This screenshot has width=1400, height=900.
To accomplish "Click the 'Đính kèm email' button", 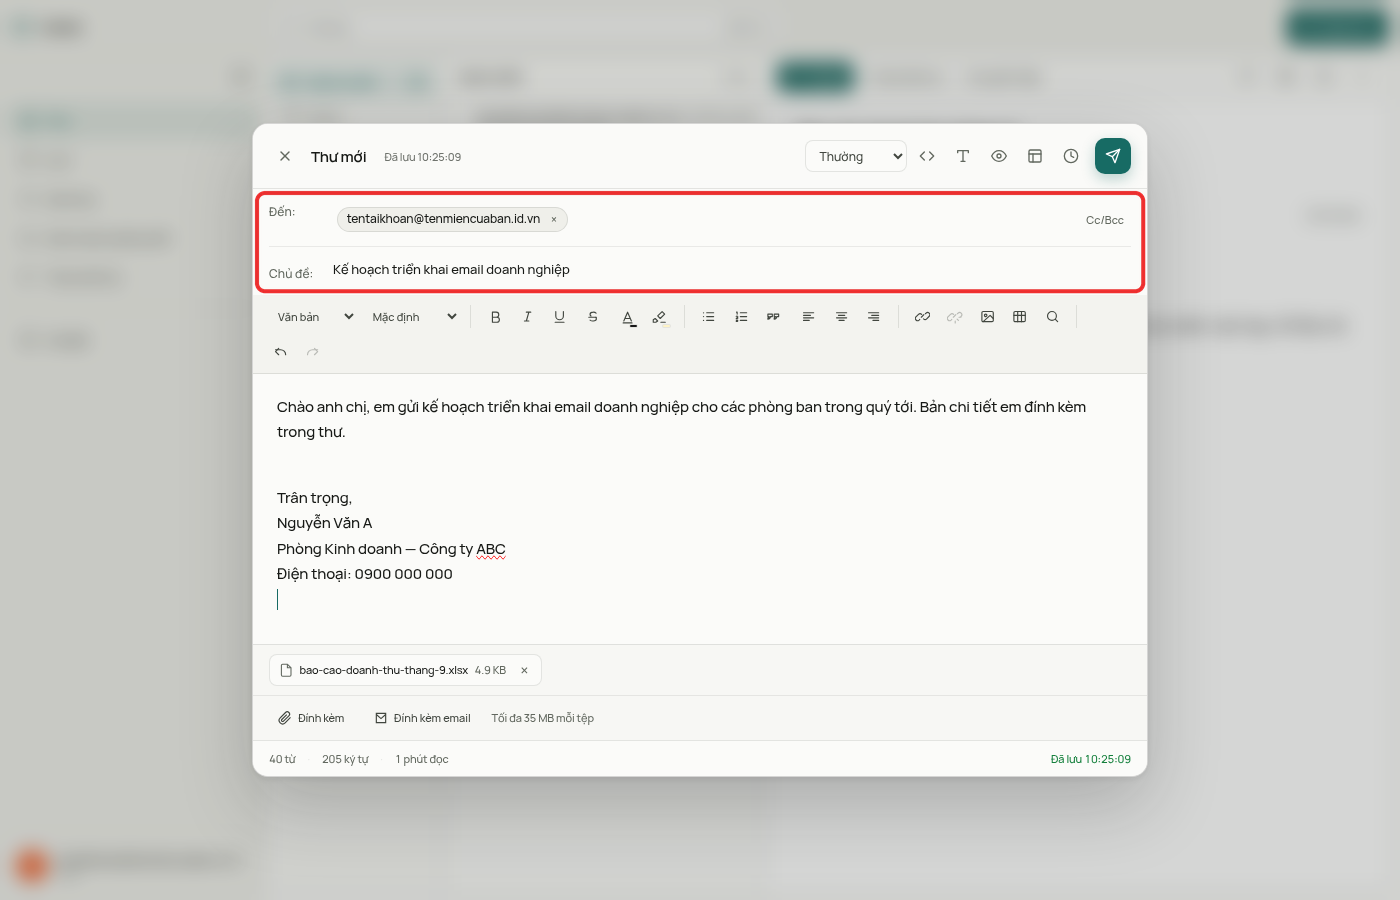I will coord(423,718).
